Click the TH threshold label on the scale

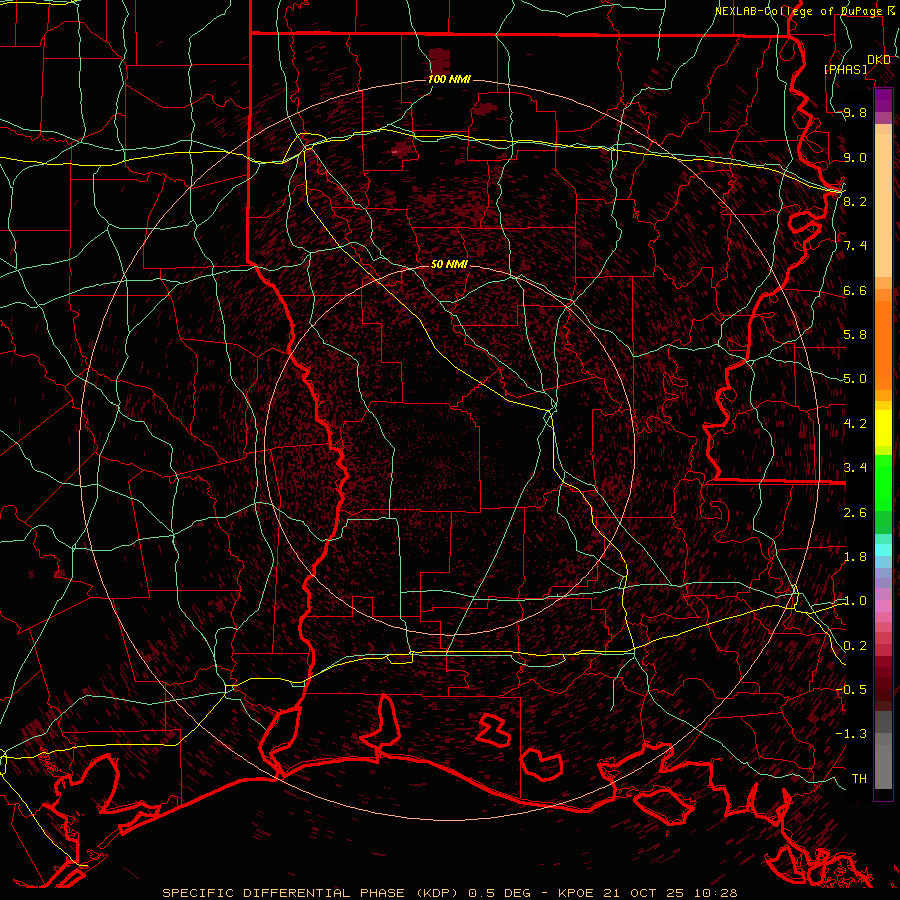pyautogui.click(x=859, y=778)
